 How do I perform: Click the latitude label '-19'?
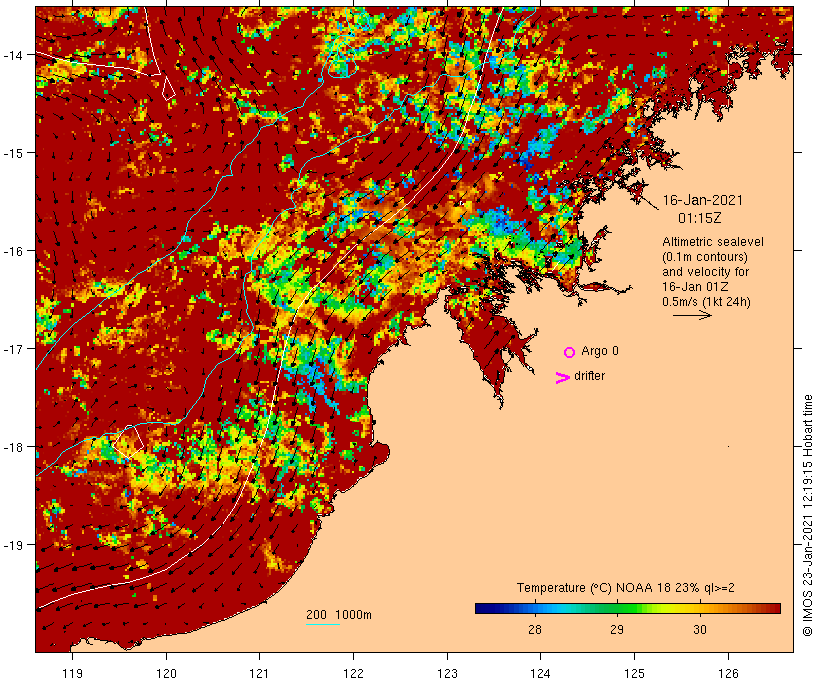pyautogui.click(x=13, y=545)
